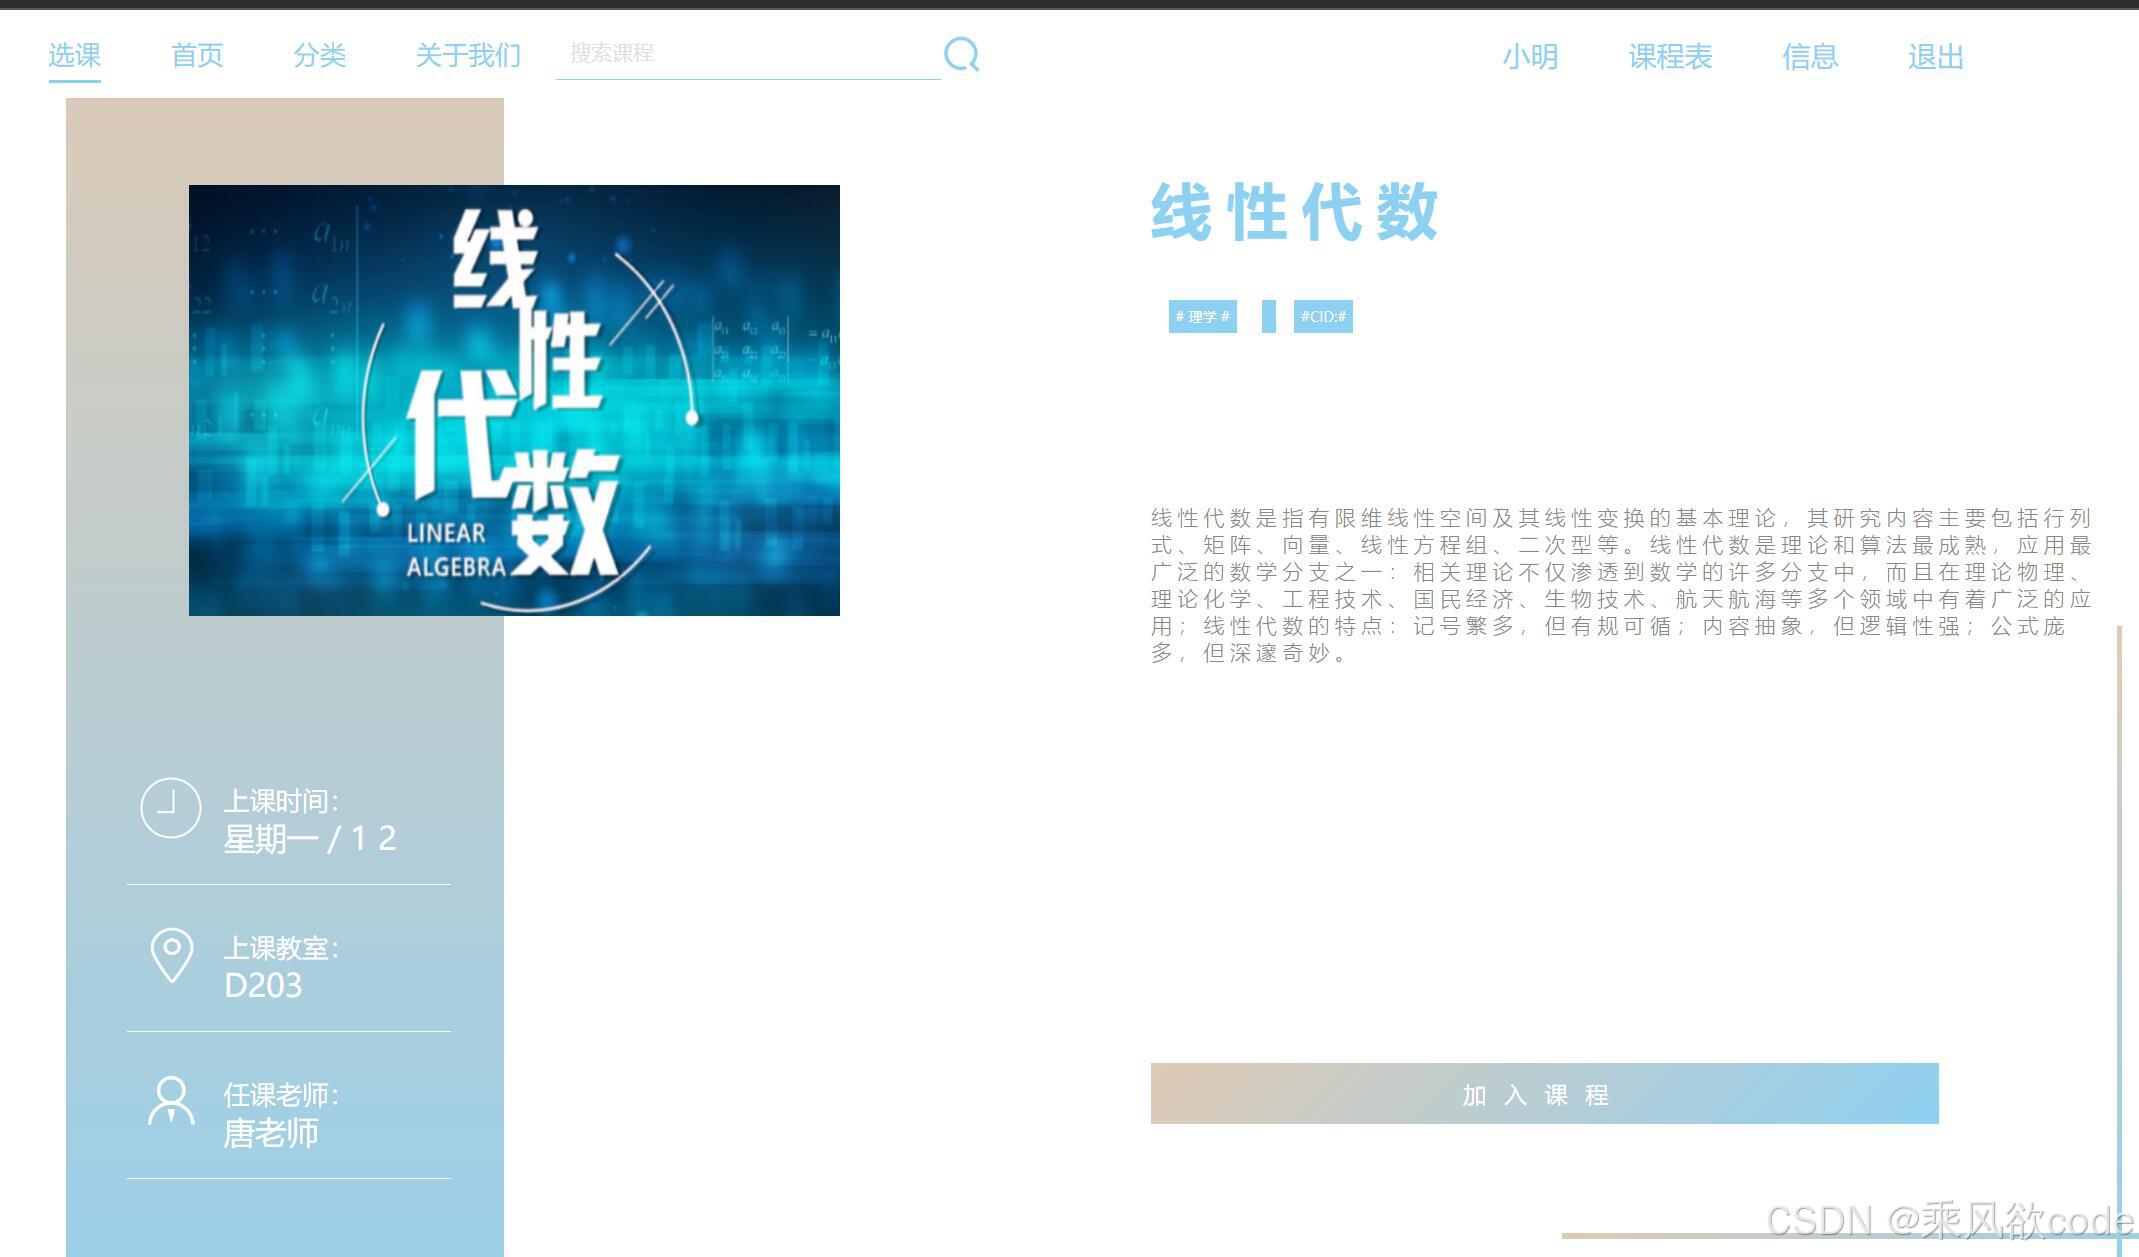Viewport: 2139px width, 1257px height.
Task: Click the 退出 logout link
Action: tap(1934, 57)
